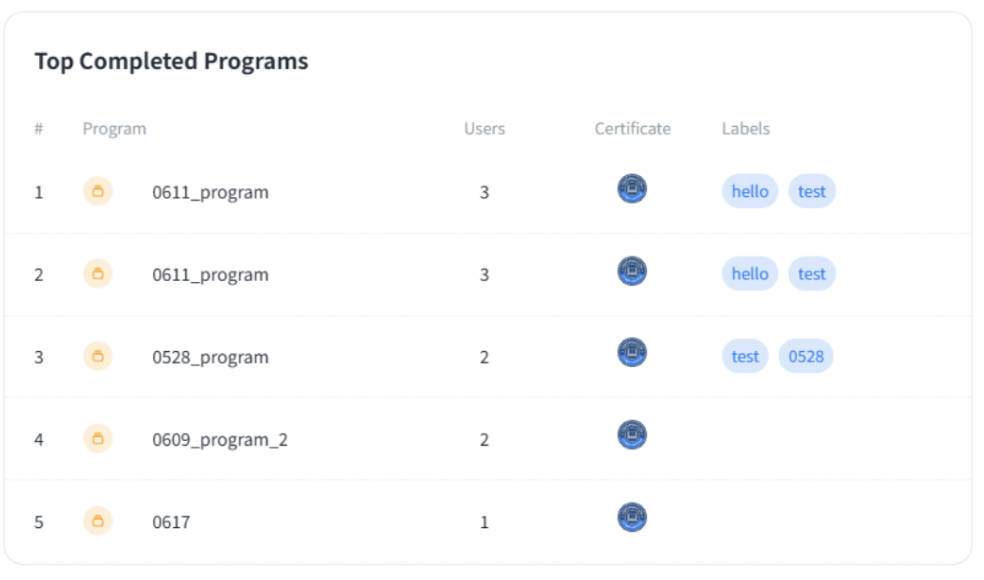
Task: Select the 'test' label in row 2
Action: 811,274
